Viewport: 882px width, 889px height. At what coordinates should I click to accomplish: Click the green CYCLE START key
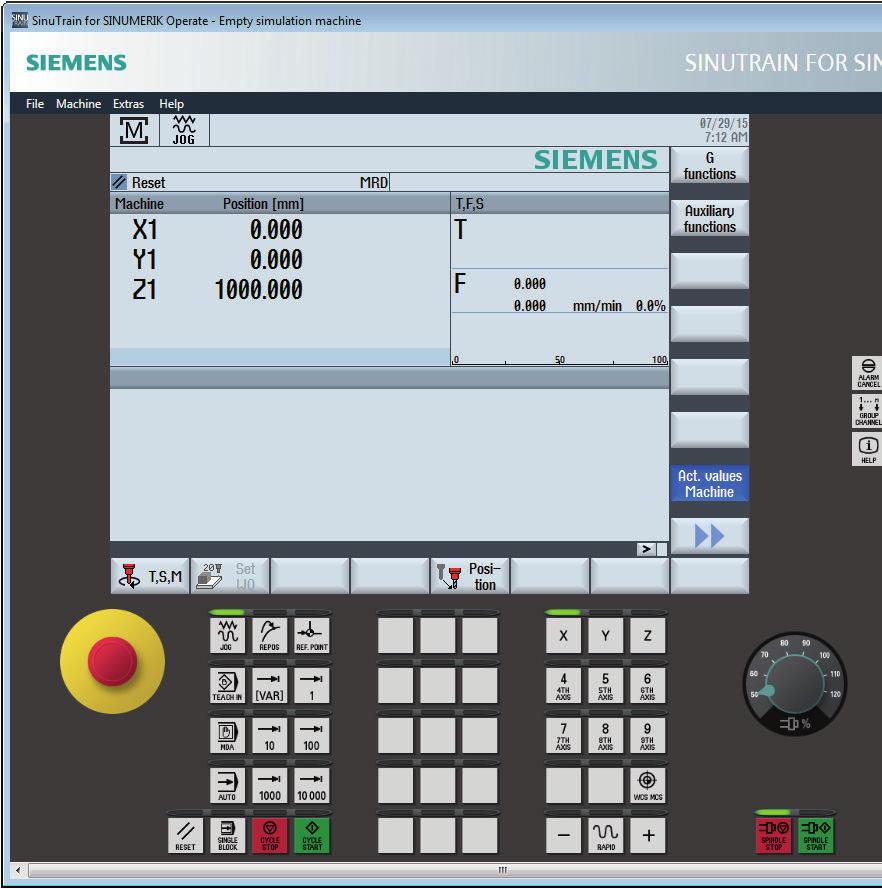pyautogui.click(x=311, y=835)
